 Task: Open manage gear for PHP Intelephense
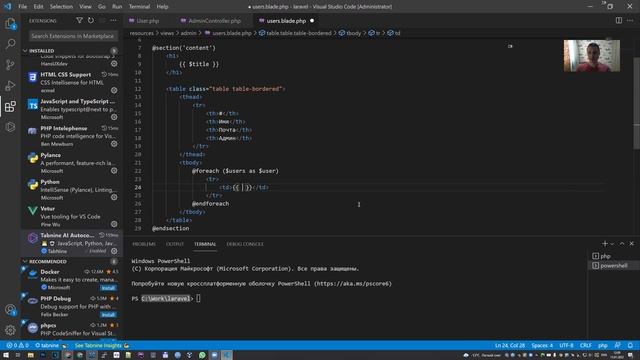coord(114,144)
